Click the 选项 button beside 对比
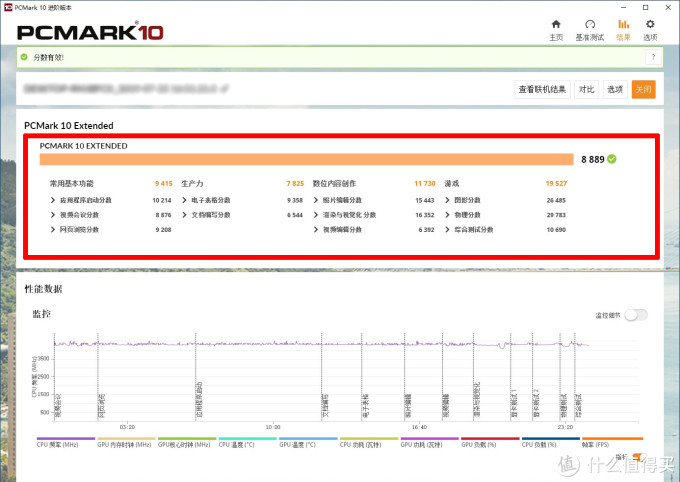 tap(615, 89)
